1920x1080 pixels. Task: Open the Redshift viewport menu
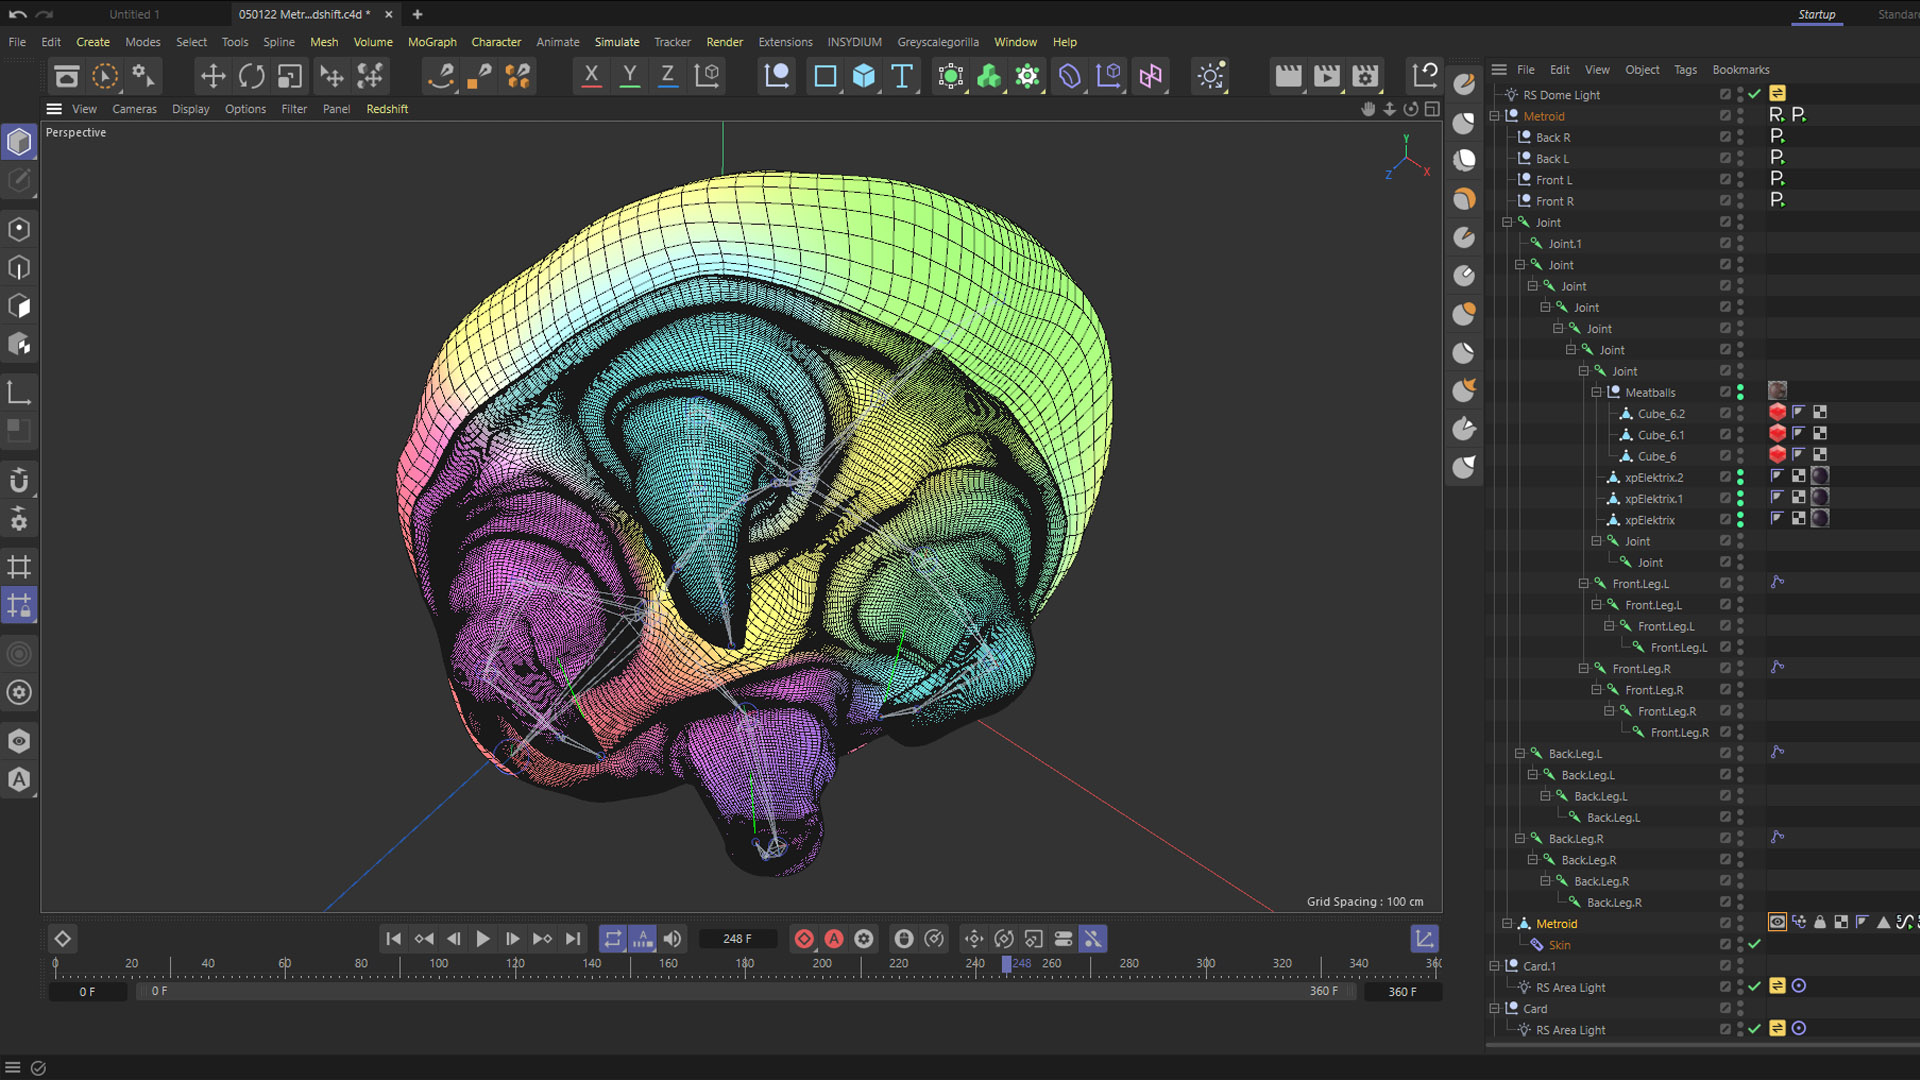point(386,109)
